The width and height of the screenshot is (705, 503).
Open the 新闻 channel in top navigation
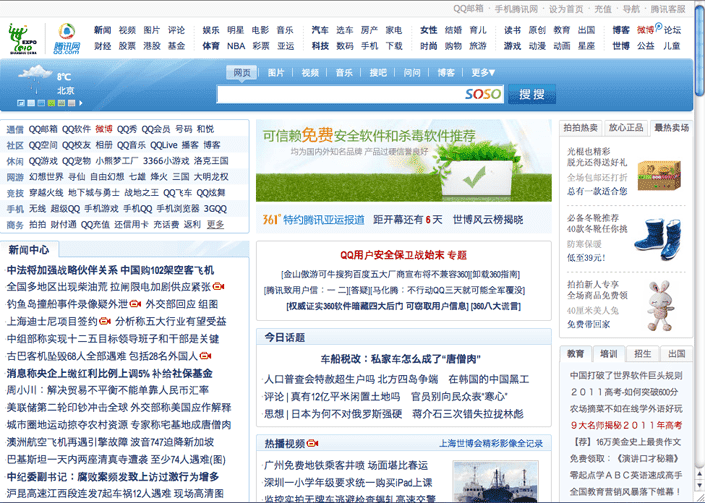(x=102, y=30)
